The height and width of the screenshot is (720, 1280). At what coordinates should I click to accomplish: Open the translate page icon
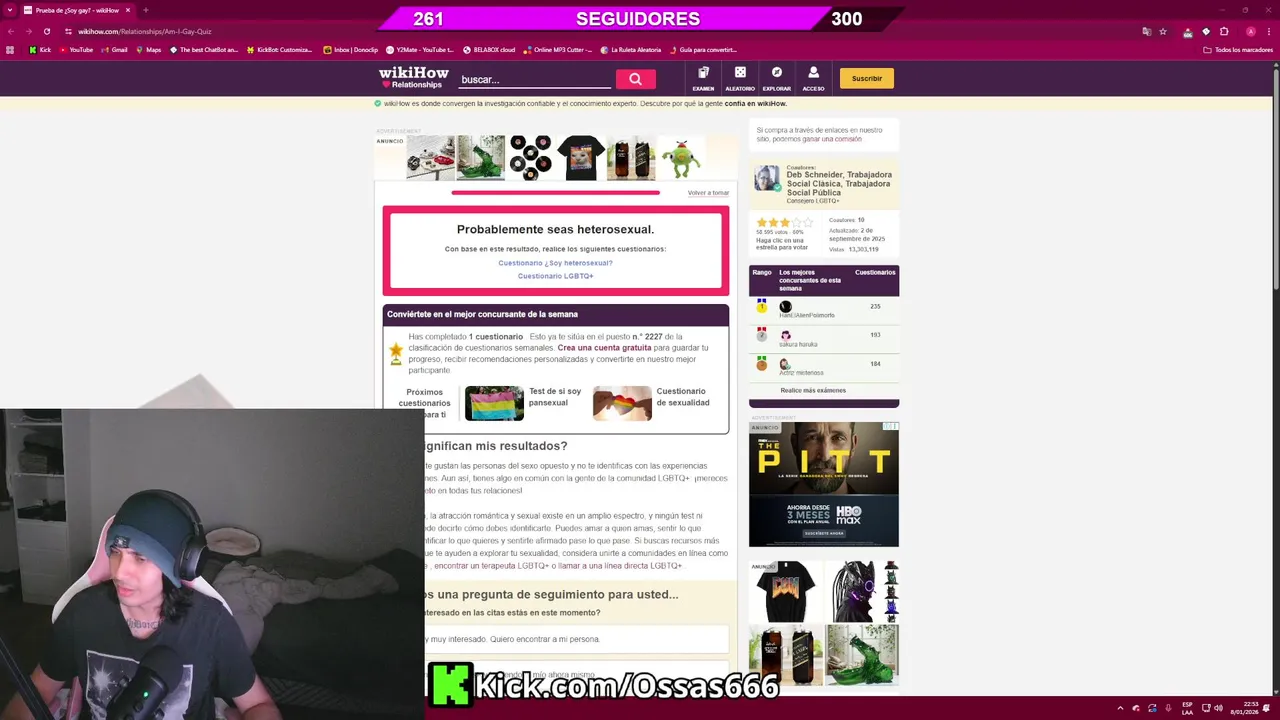pos(1147,31)
